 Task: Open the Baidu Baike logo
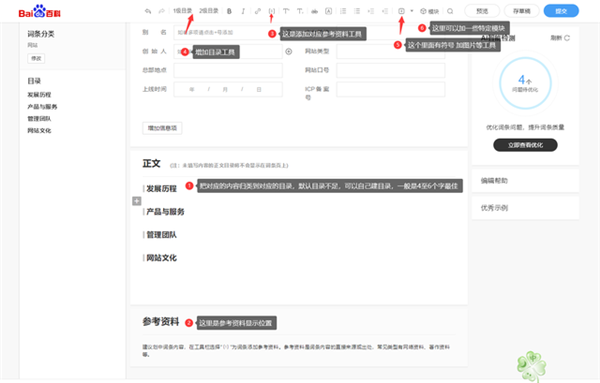[39, 11]
